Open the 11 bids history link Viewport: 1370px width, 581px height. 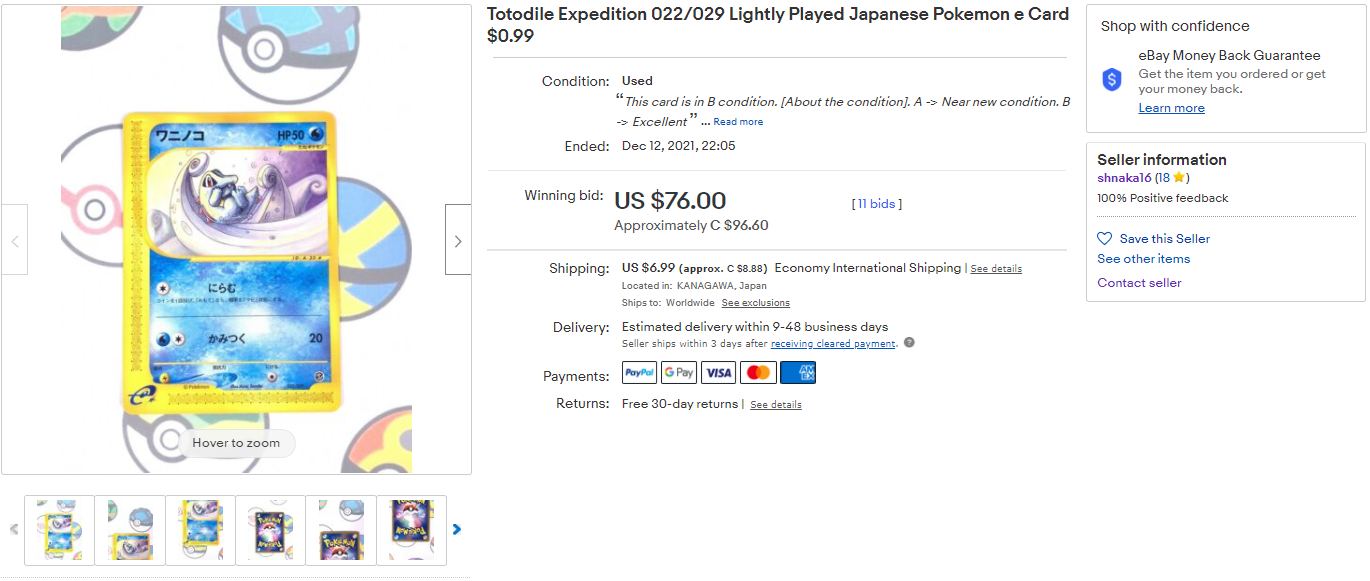point(877,204)
